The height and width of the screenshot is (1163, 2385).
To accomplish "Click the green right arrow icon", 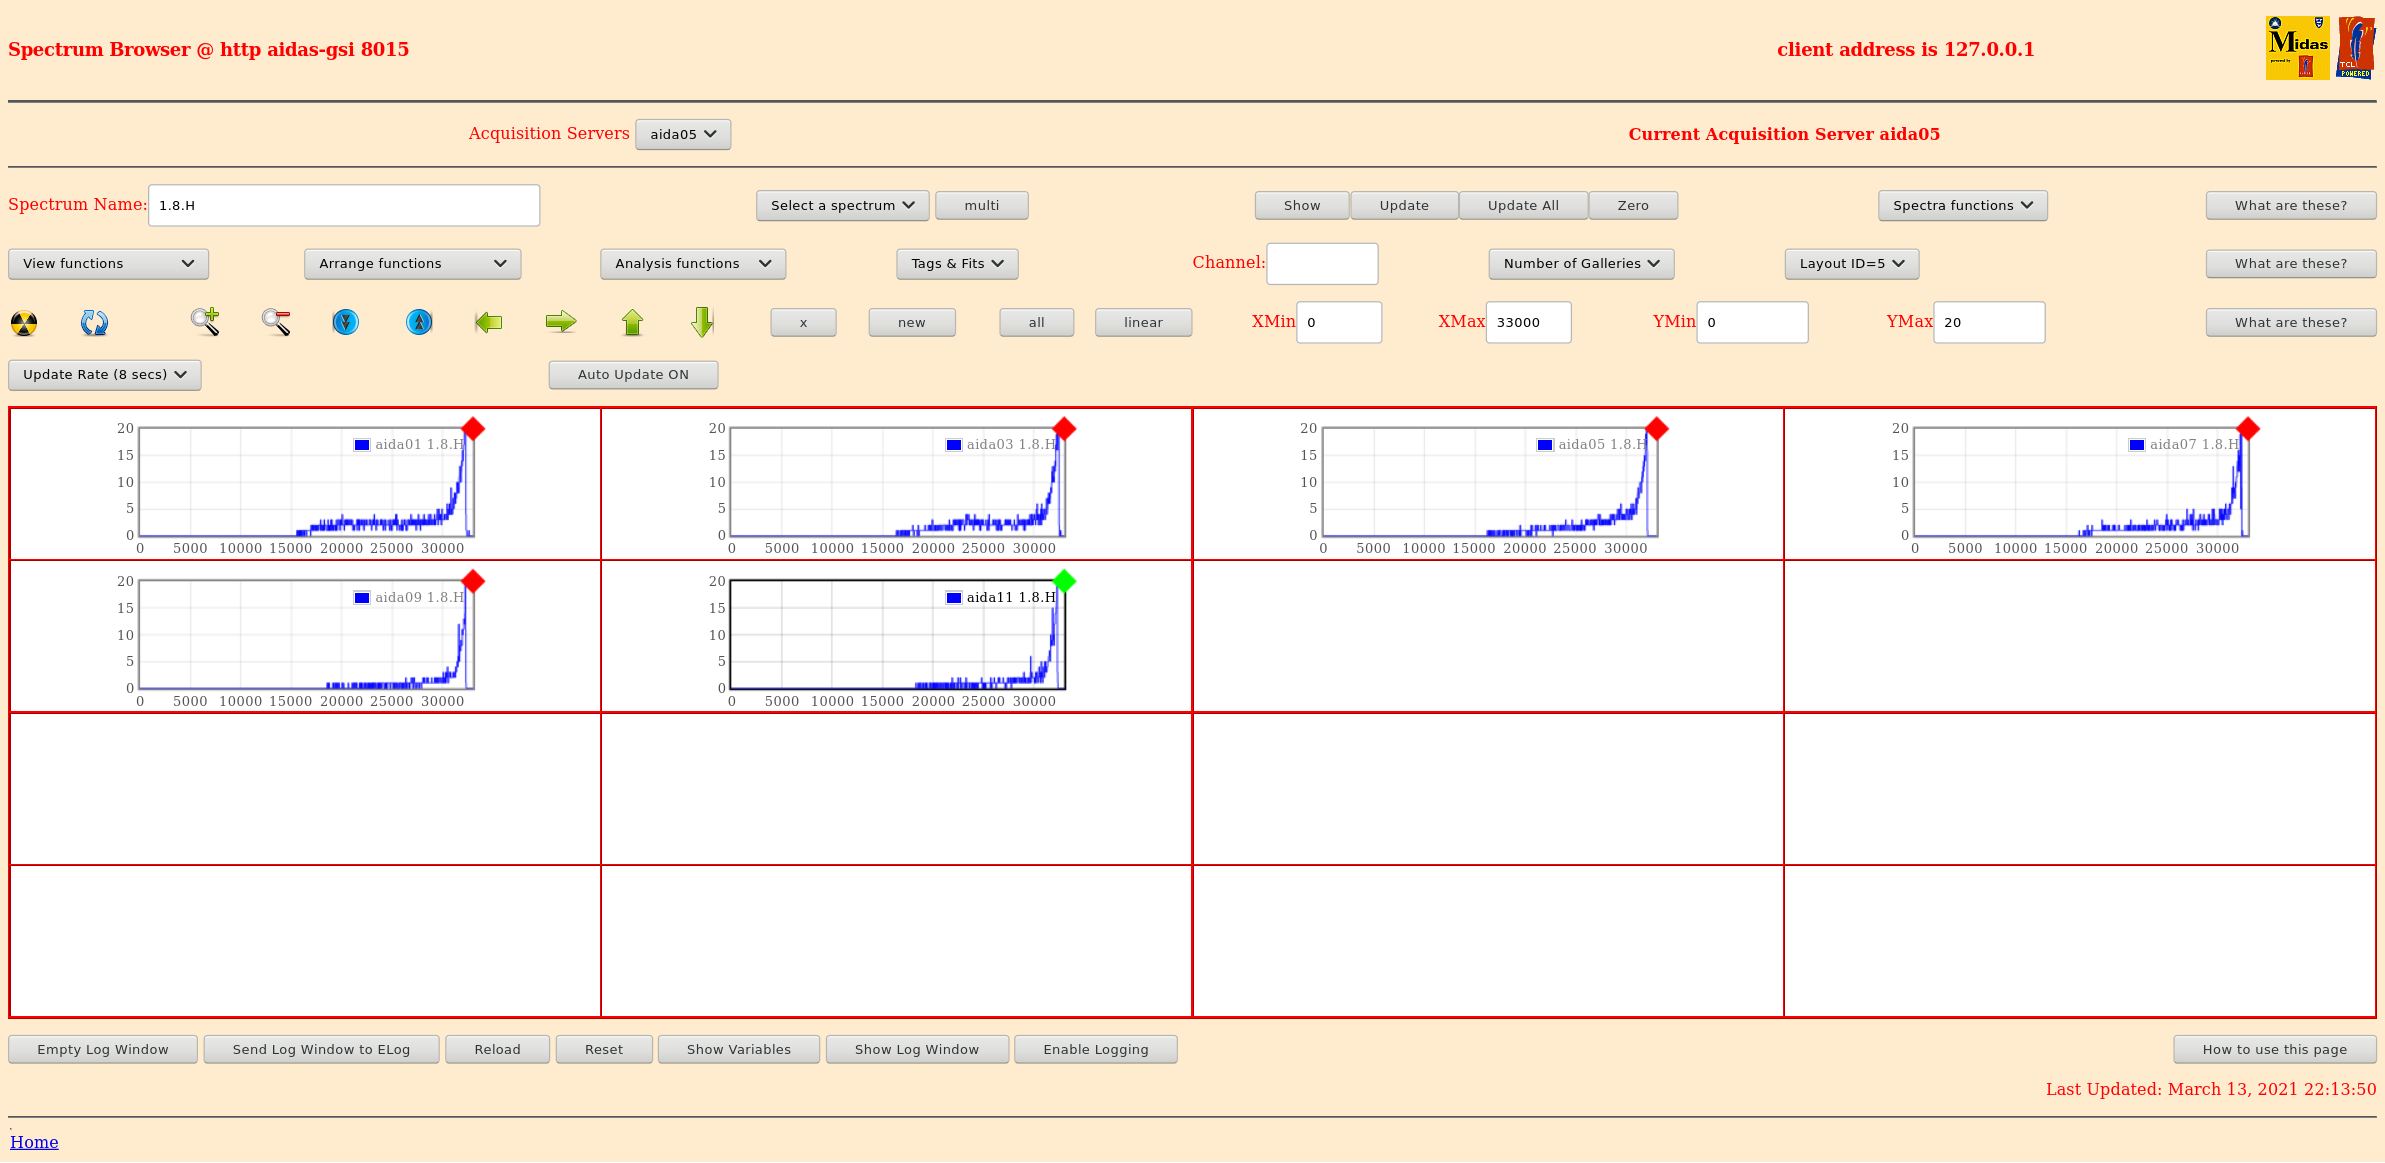I will coord(561,322).
